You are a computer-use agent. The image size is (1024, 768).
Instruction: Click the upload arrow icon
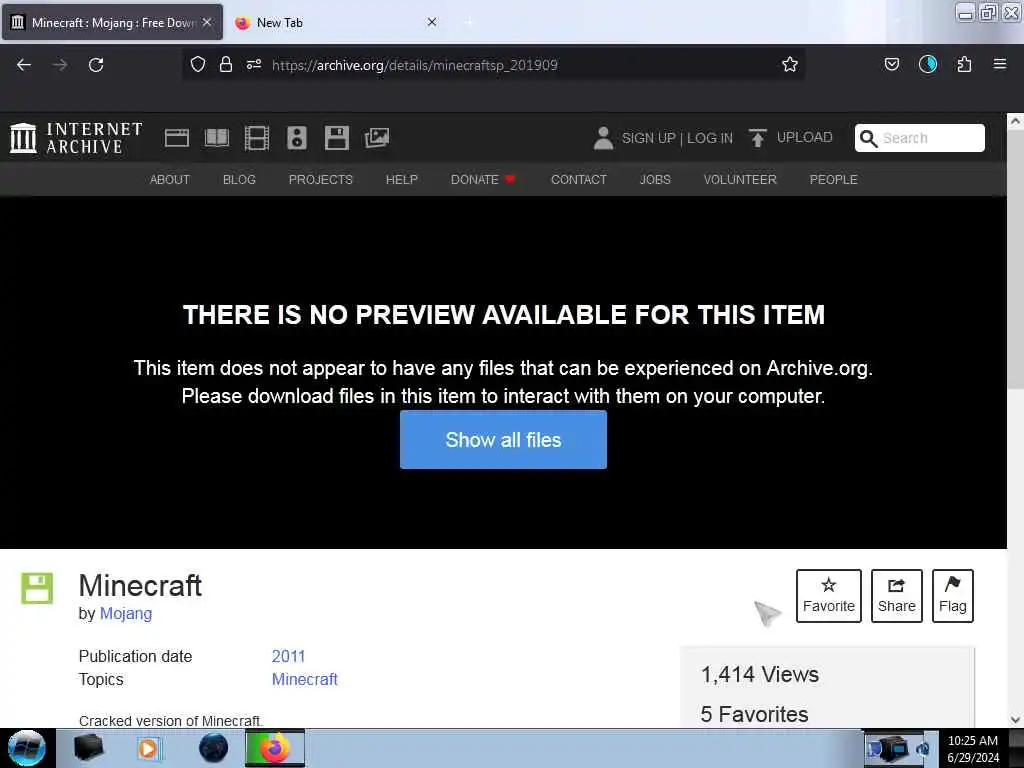(758, 138)
